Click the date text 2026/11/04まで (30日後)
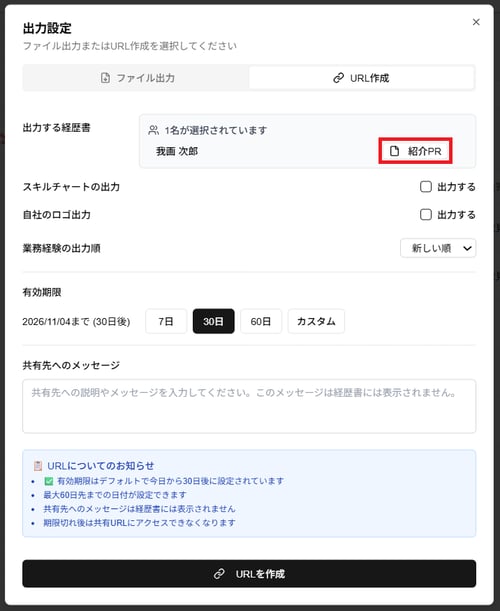Screen dimensions: 500x611 tap(76, 322)
